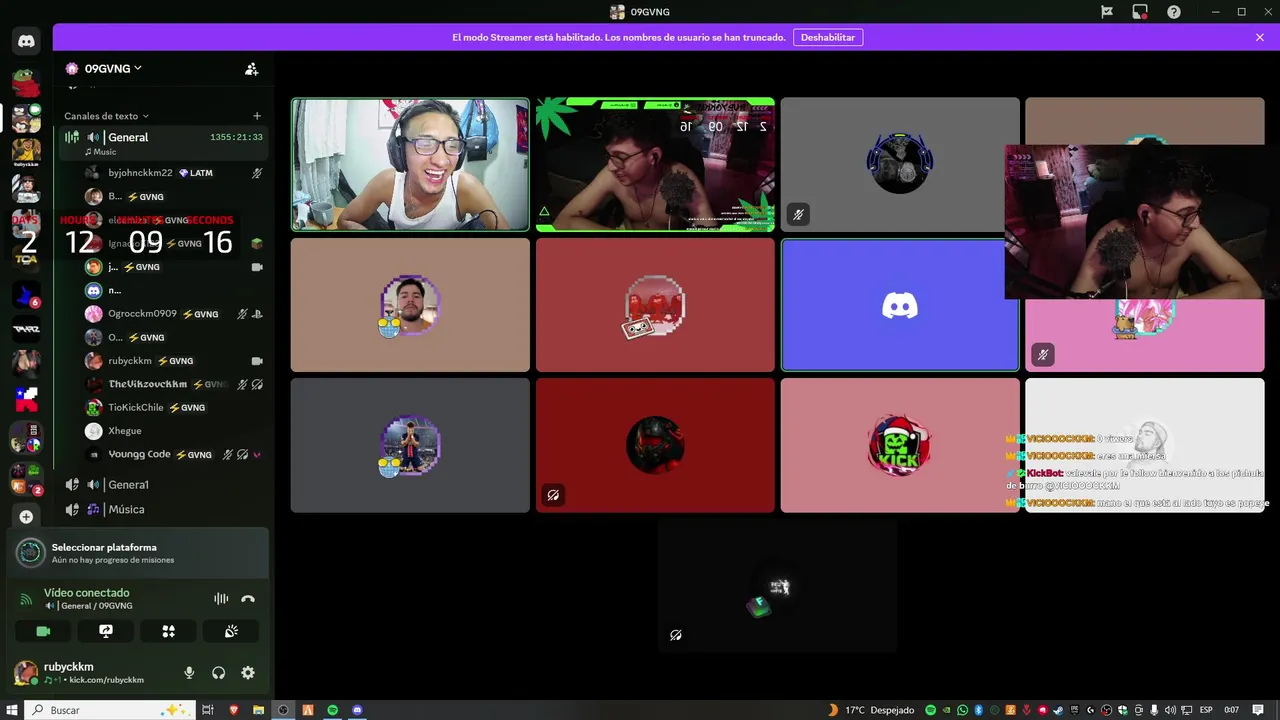Share your screen from the voice panel
Screen dimensions: 1280x720
(106, 631)
